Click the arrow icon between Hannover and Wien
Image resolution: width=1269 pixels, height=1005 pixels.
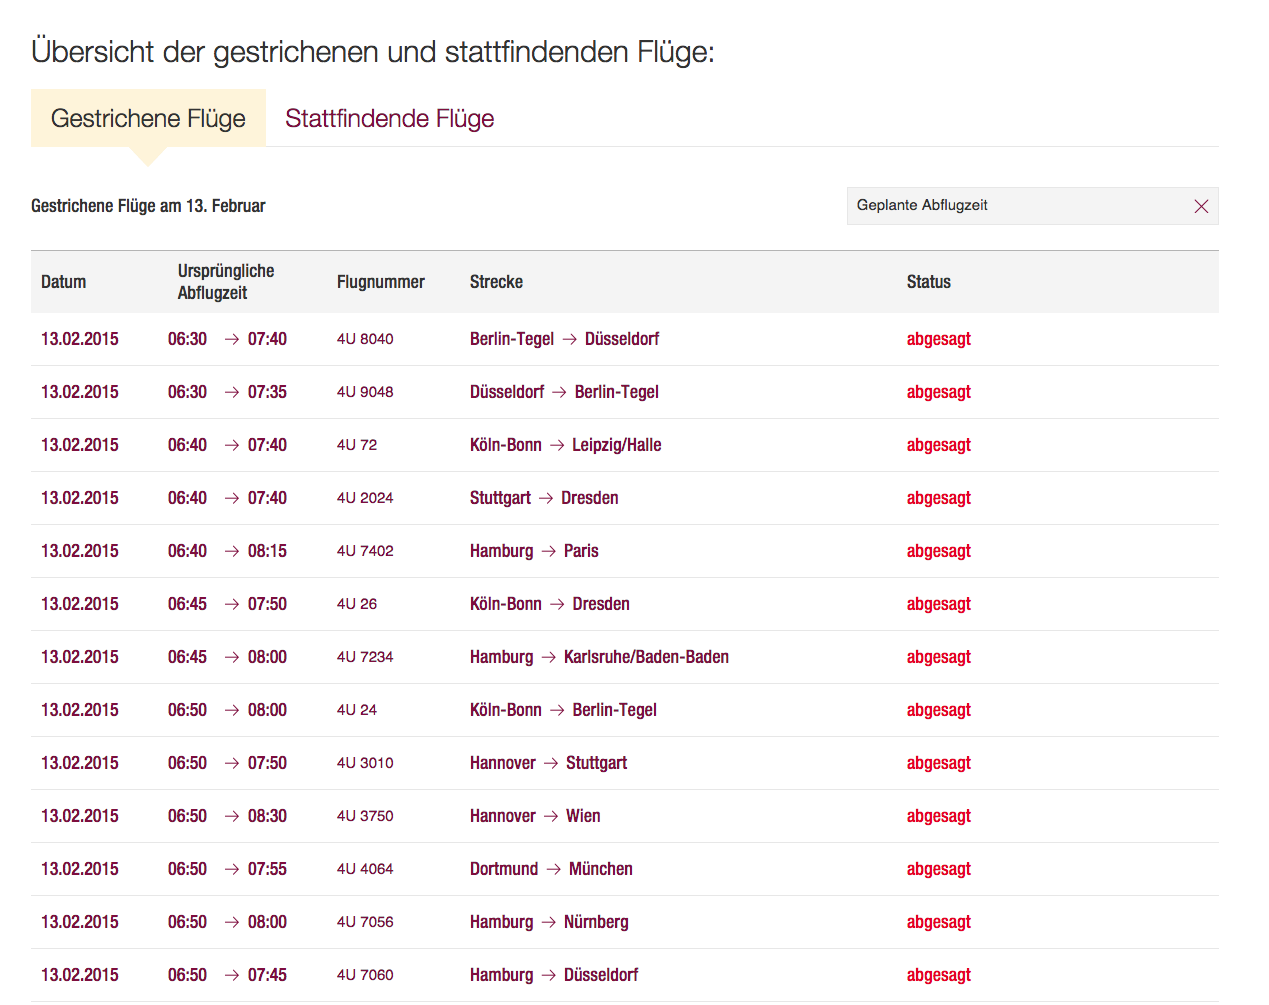coord(552,816)
